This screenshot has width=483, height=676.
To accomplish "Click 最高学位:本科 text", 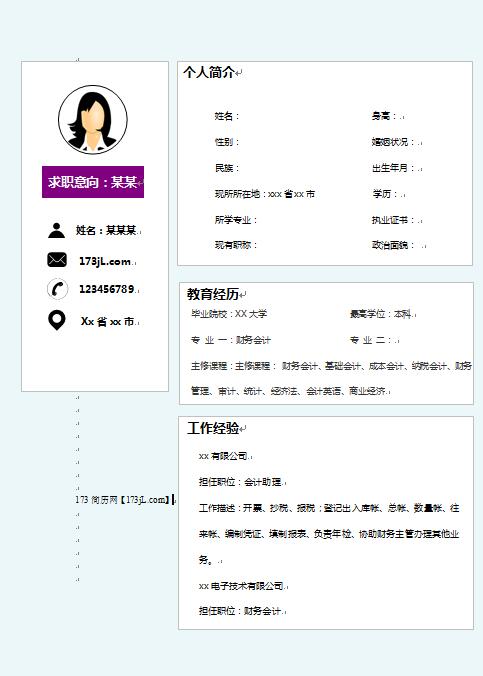I will [x=380, y=314].
